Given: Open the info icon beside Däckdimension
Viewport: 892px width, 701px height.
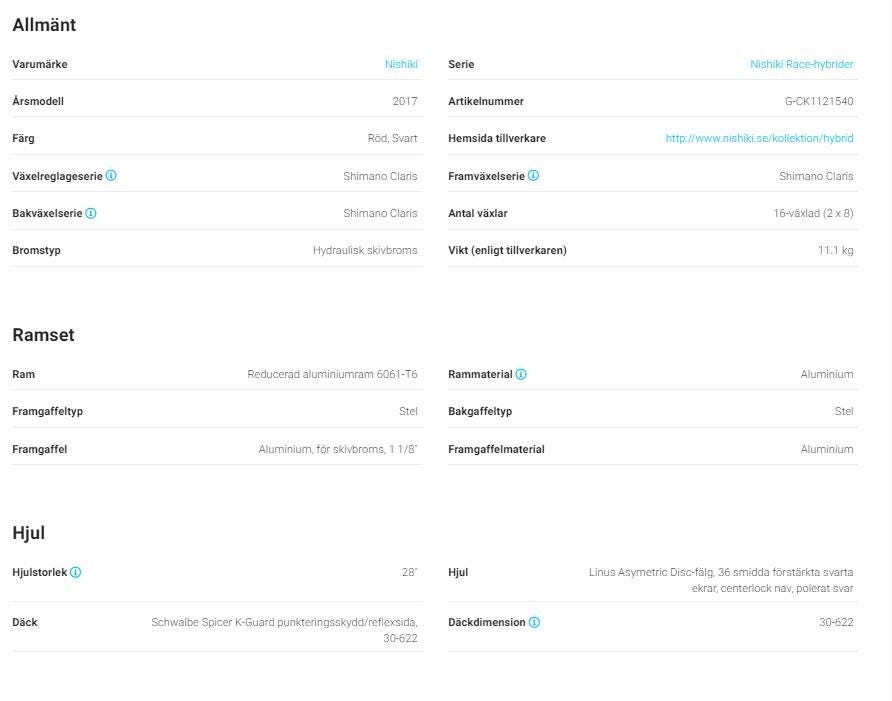Looking at the screenshot, I should [x=534, y=623].
